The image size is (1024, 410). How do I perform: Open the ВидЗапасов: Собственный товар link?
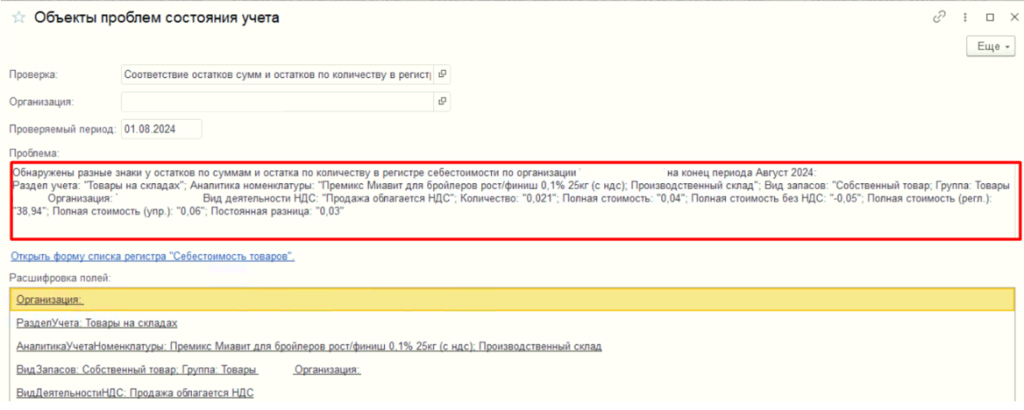coord(137,370)
